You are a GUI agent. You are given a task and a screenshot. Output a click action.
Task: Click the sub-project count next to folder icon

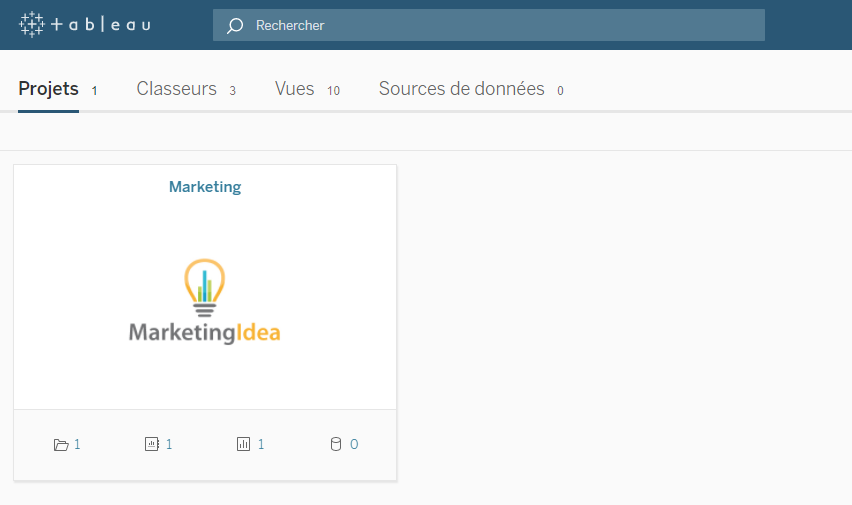(77, 444)
